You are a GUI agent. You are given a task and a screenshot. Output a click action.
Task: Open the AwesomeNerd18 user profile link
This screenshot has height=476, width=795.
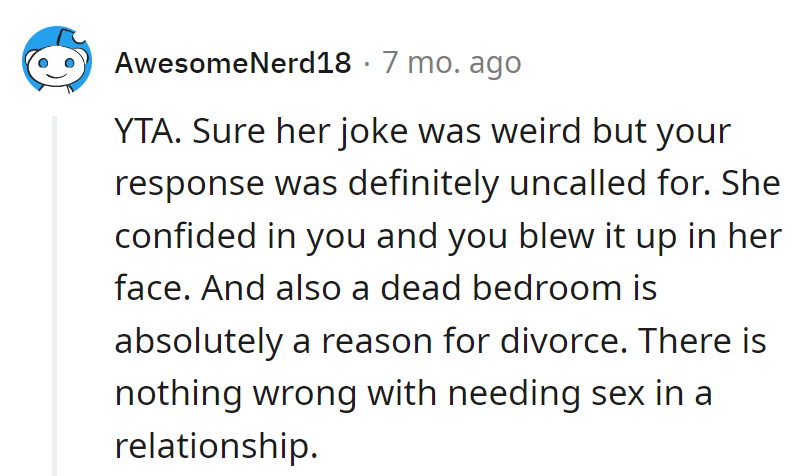tap(232, 63)
